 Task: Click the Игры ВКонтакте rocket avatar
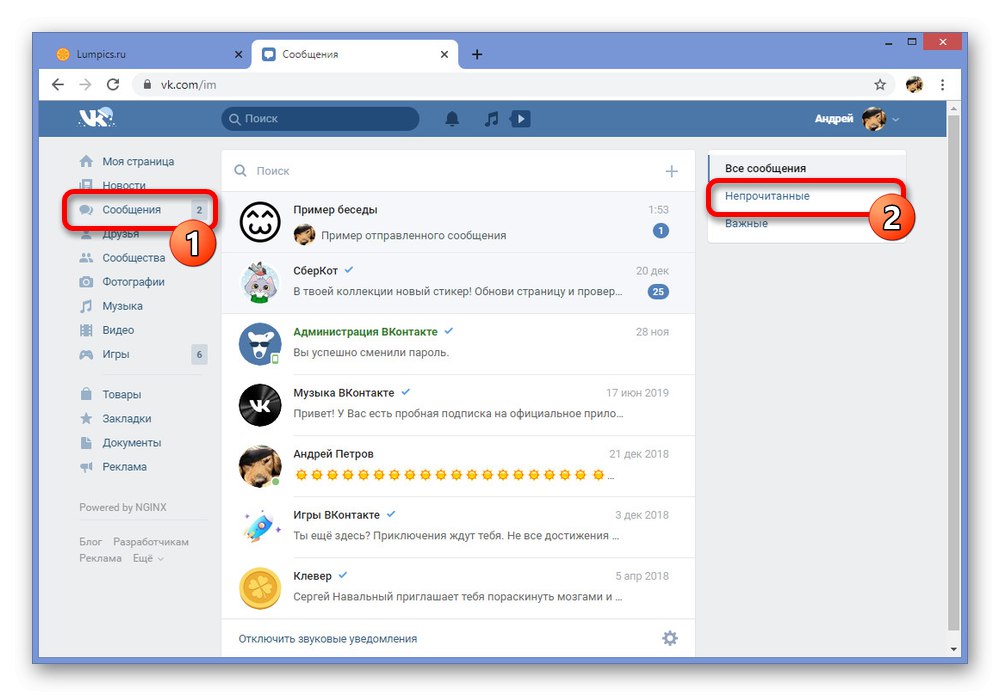[260, 527]
